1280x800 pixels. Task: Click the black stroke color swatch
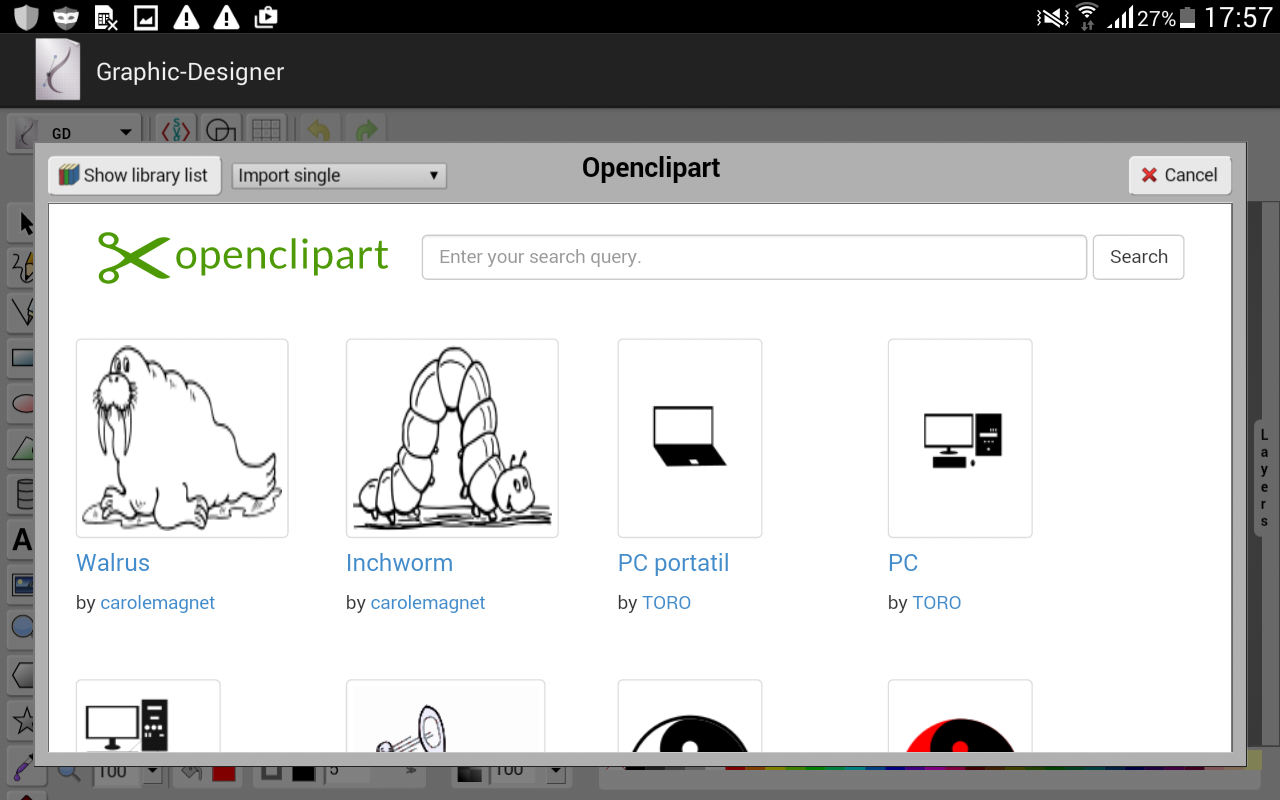click(304, 771)
